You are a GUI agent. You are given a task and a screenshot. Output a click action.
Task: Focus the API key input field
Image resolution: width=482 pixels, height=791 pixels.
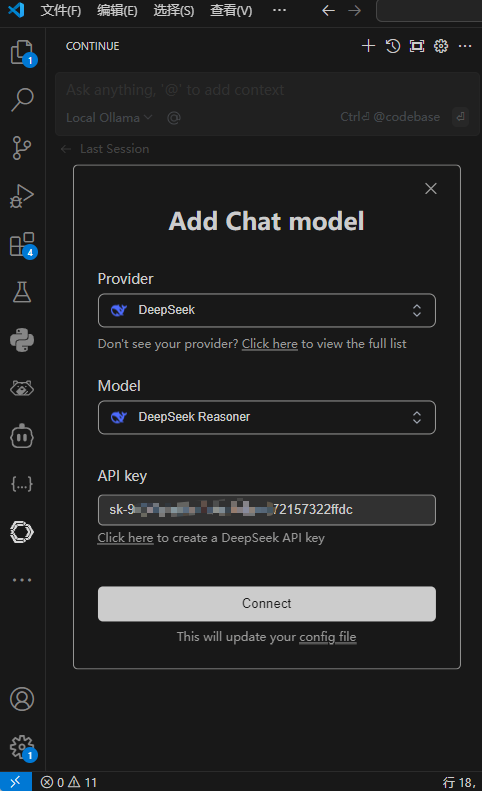pos(266,510)
